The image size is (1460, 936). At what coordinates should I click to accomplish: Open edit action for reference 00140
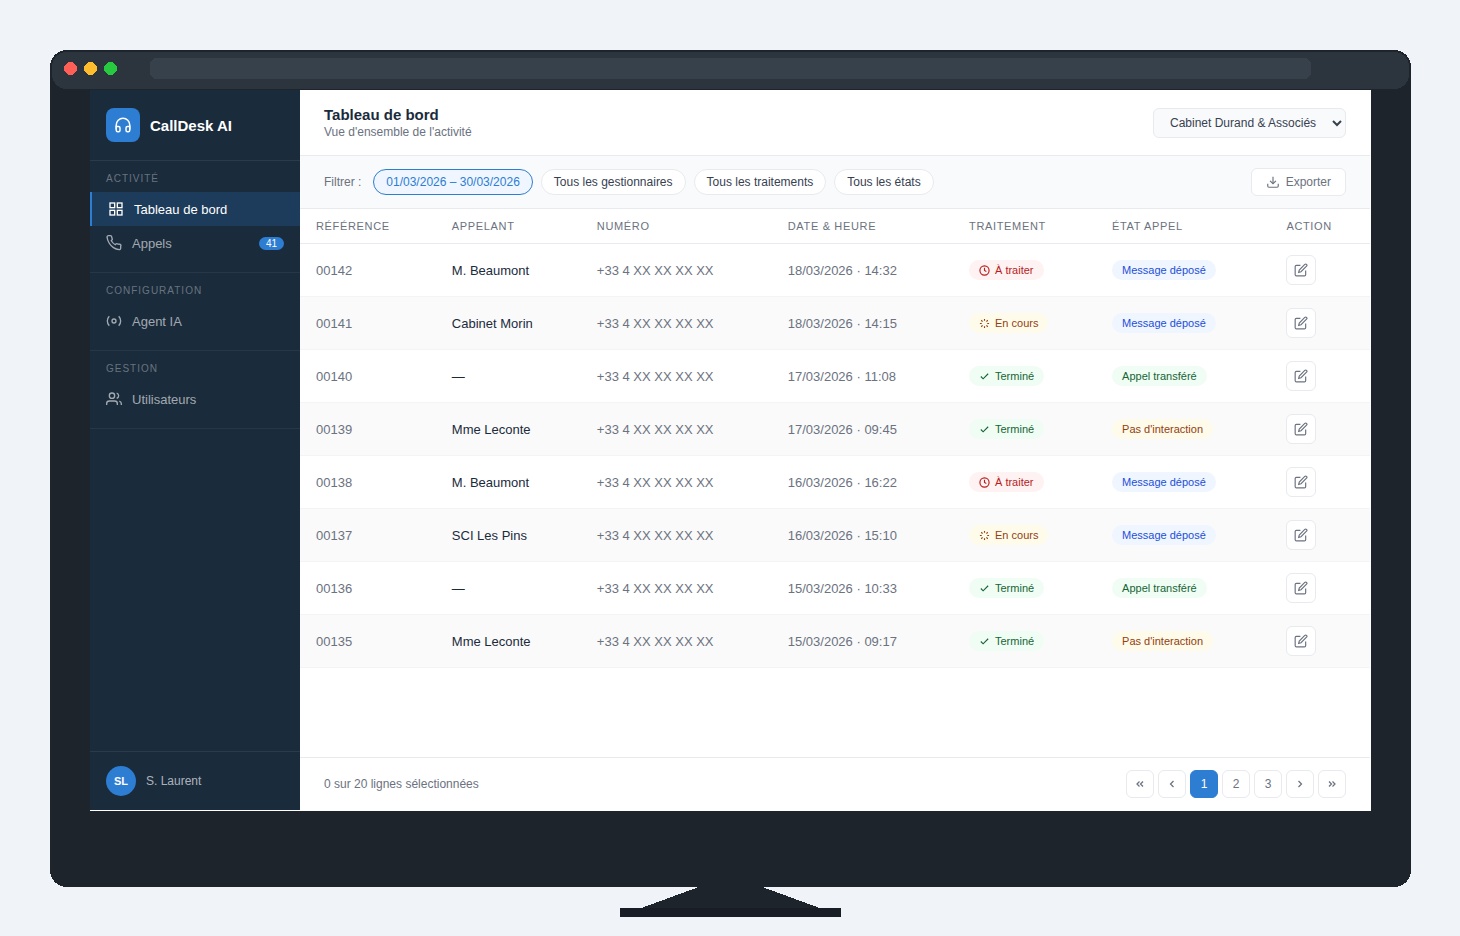pos(1301,376)
